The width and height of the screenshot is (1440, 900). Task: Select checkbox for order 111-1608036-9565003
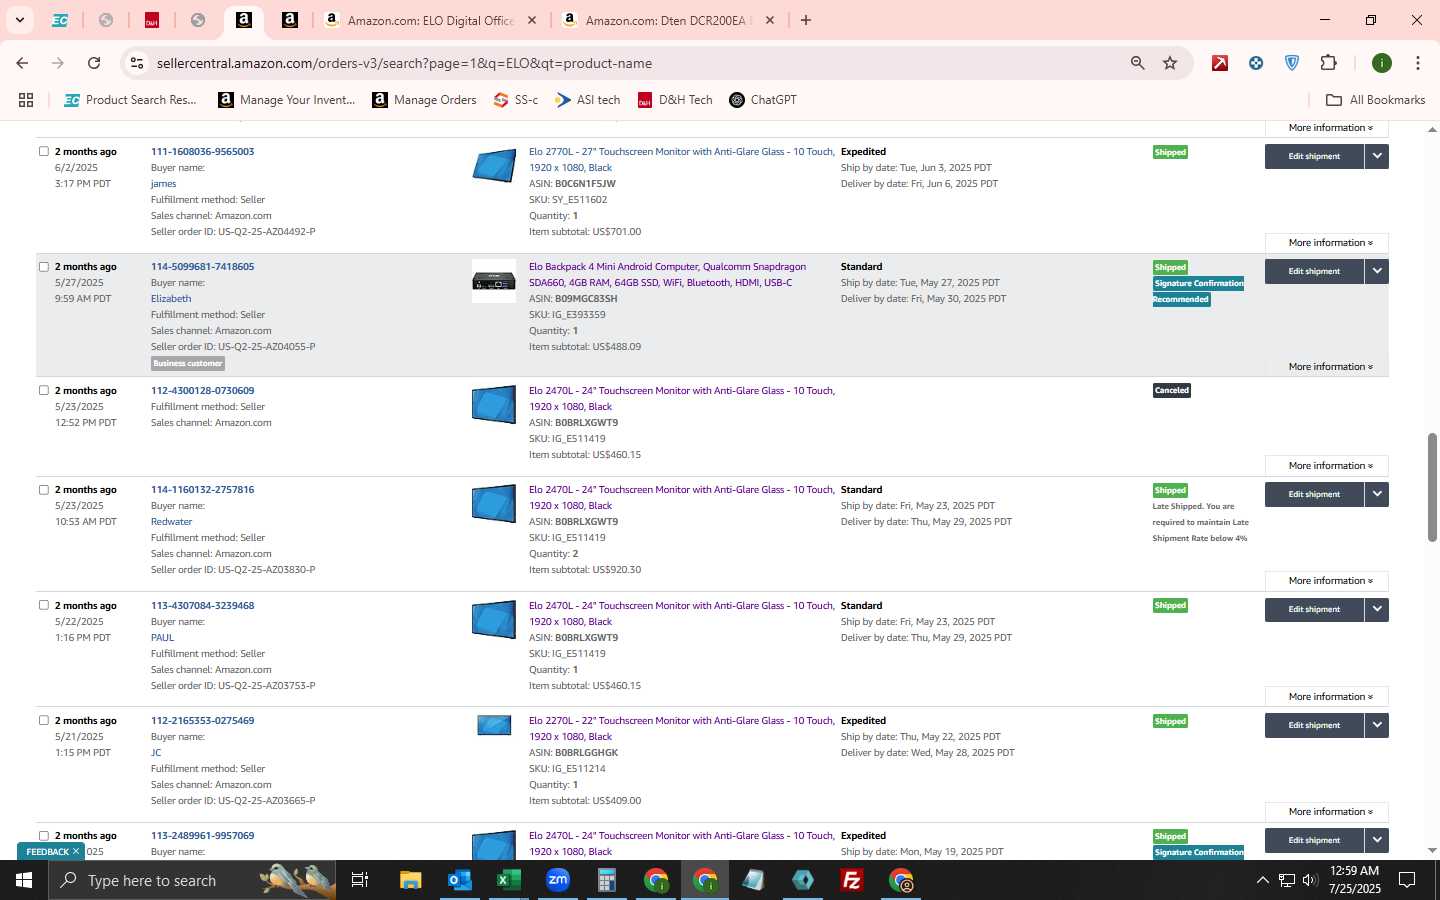point(44,152)
